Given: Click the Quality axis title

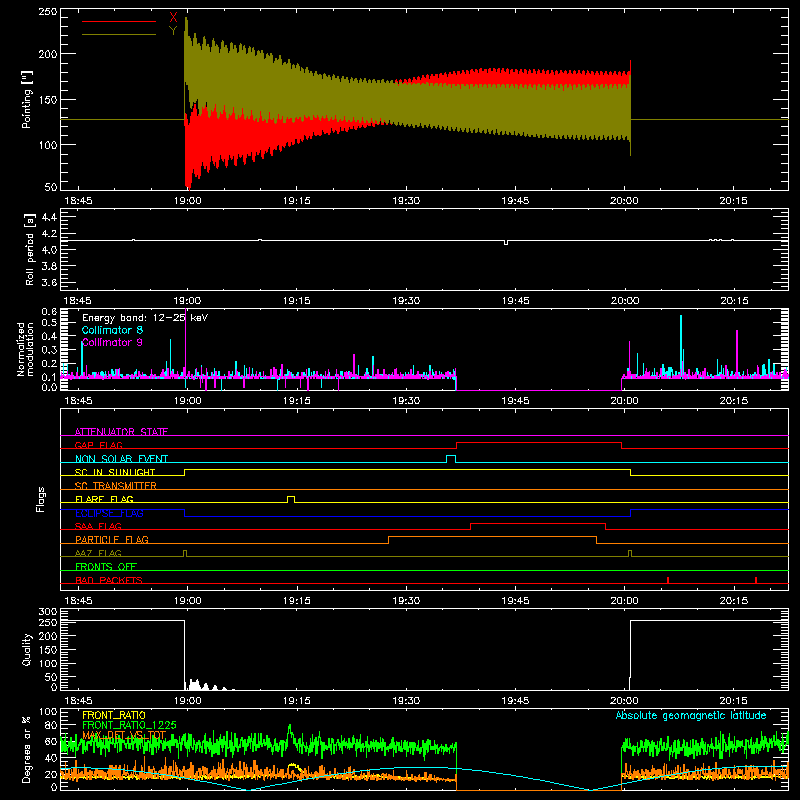Looking at the screenshot, I should pos(27,649).
